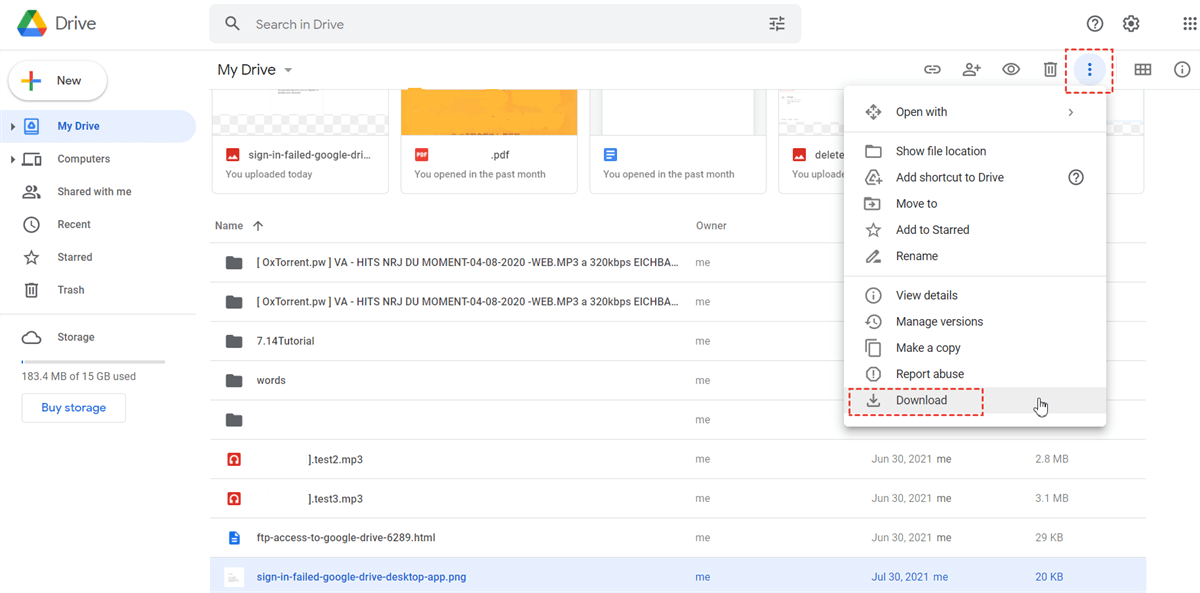
Task: Click the Remove trash can toolbar icon
Action: tap(1050, 70)
